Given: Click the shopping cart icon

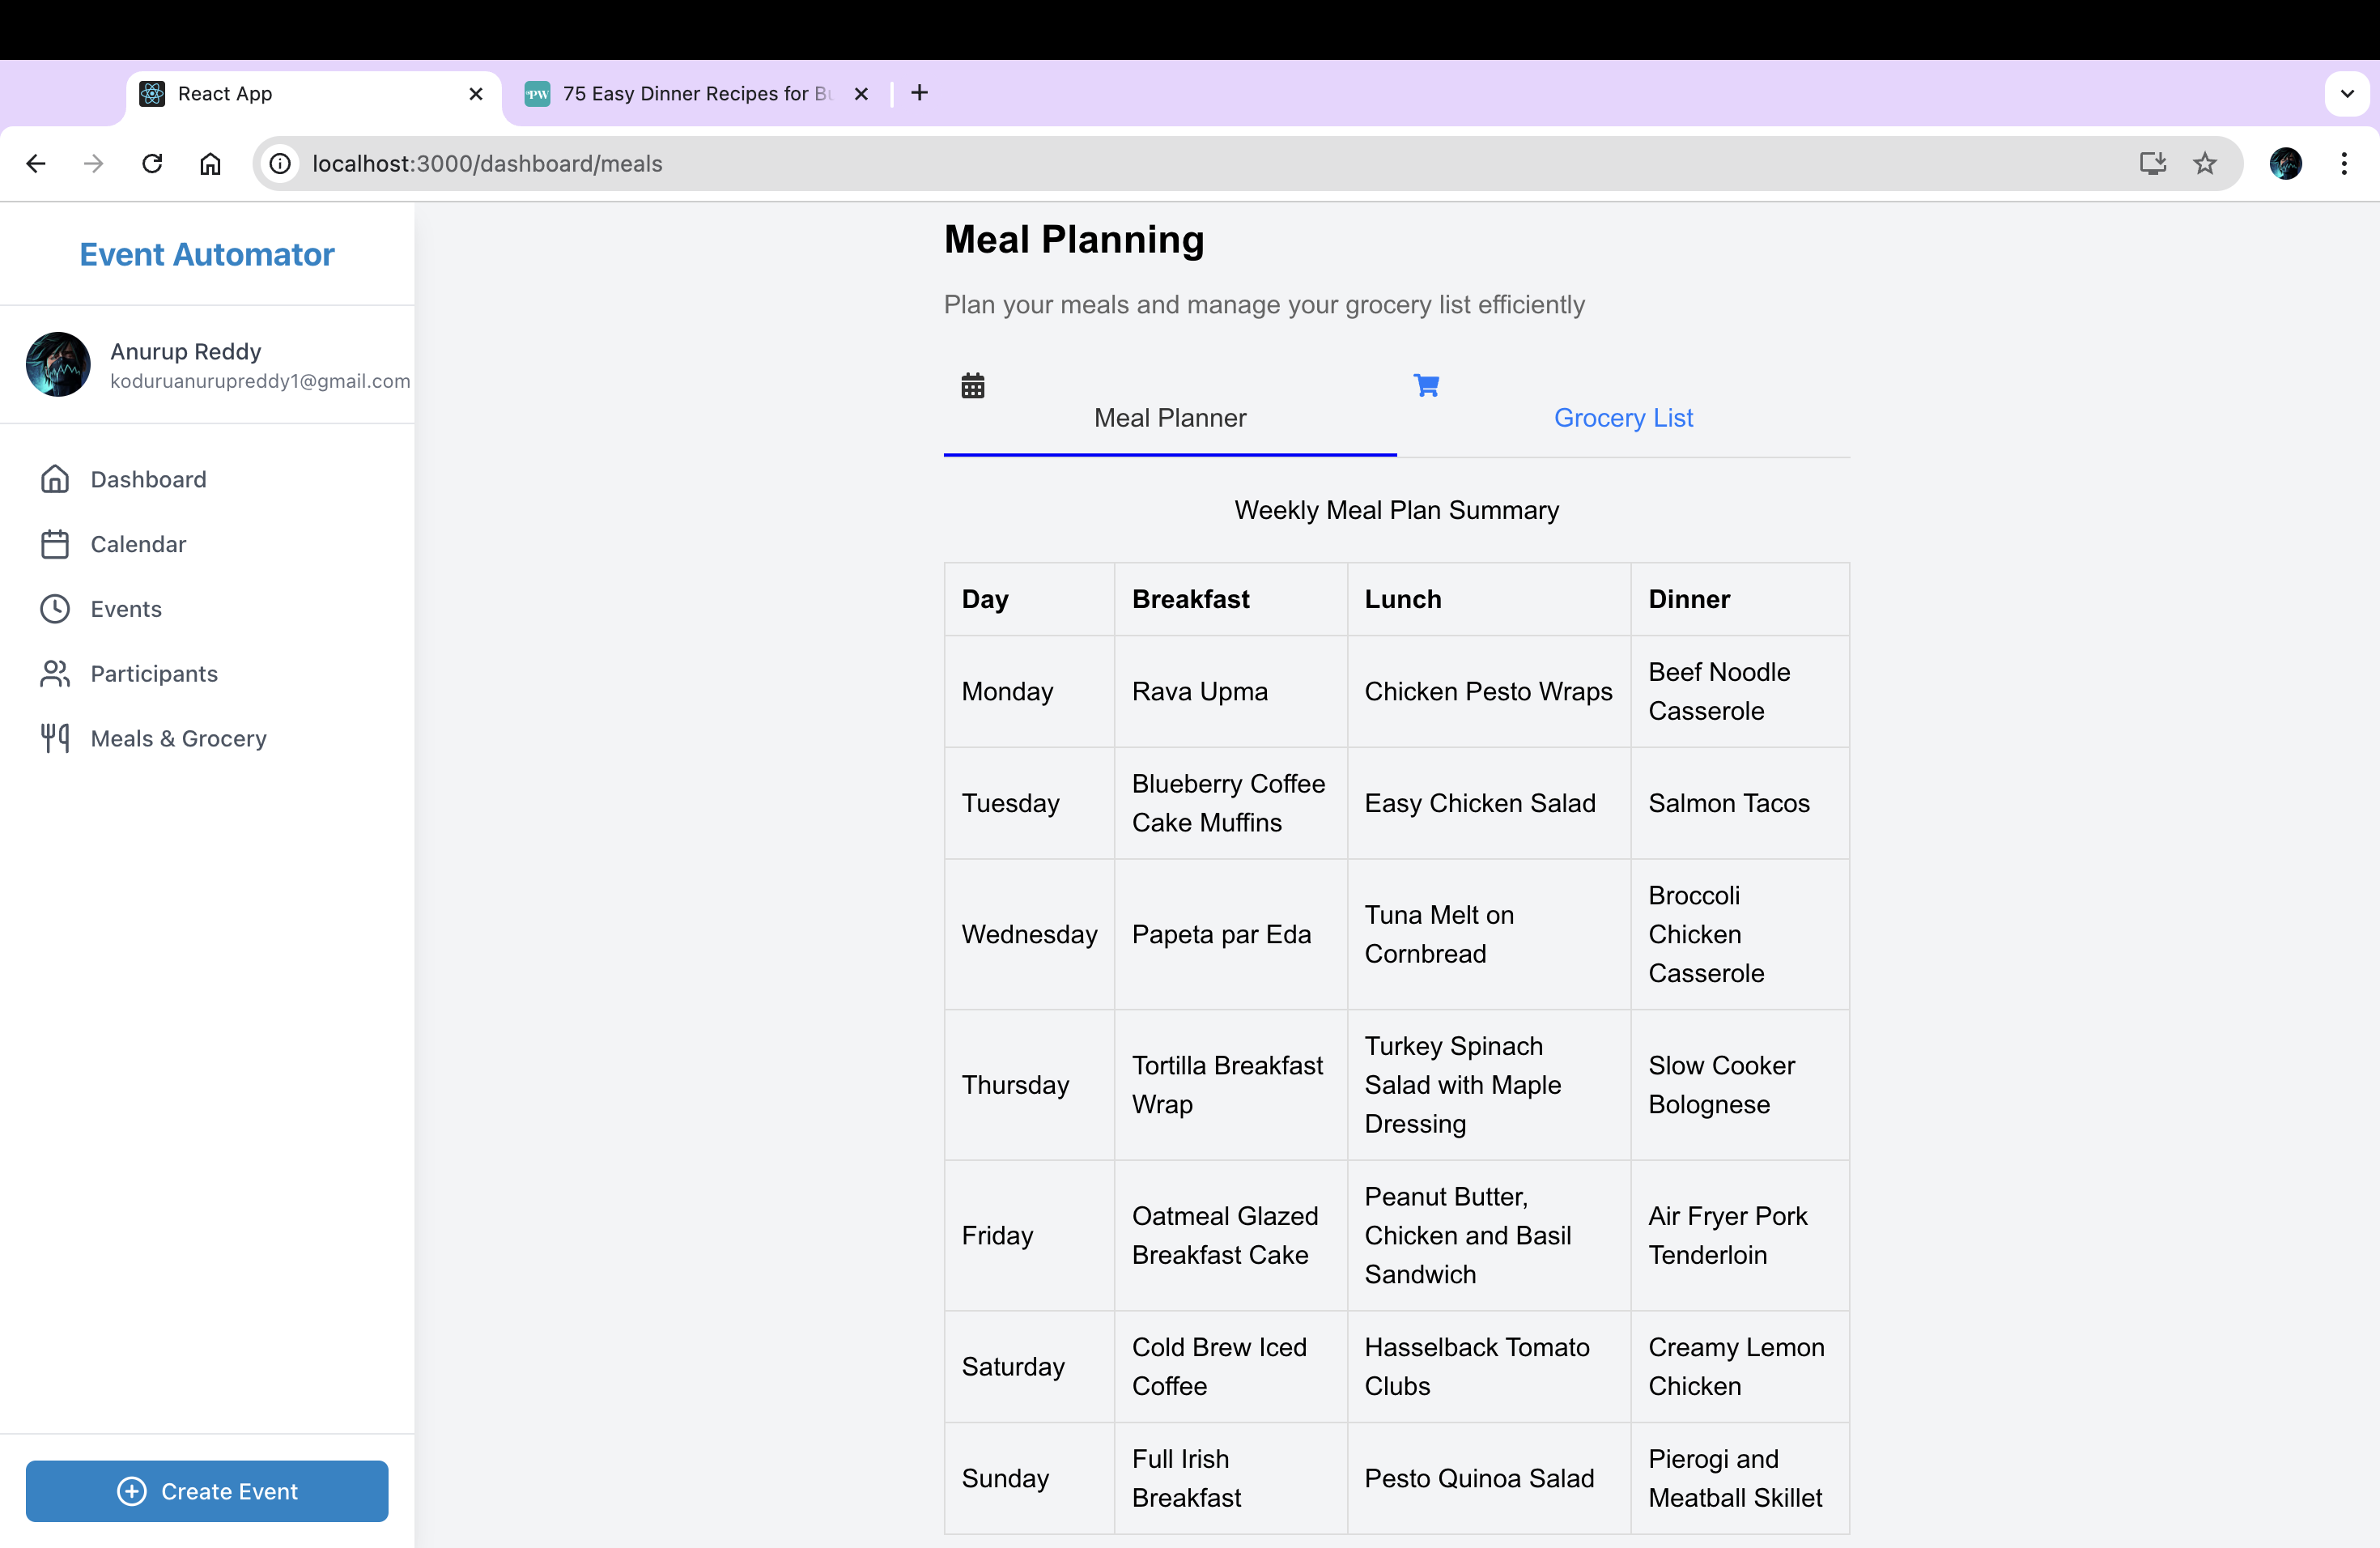Looking at the screenshot, I should pos(1426,385).
